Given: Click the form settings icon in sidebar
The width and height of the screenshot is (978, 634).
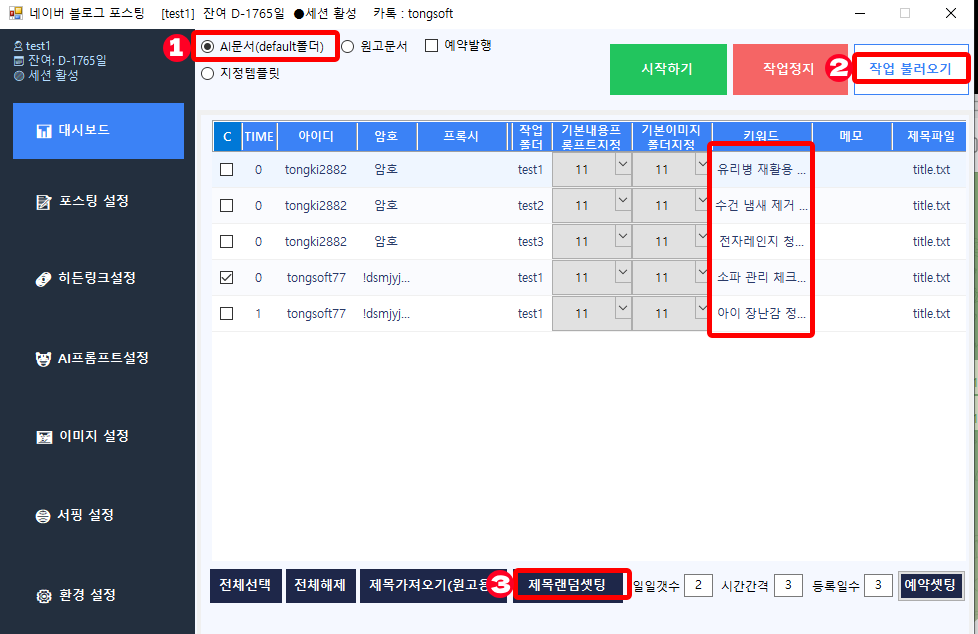Looking at the screenshot, I should pos(44,516).
